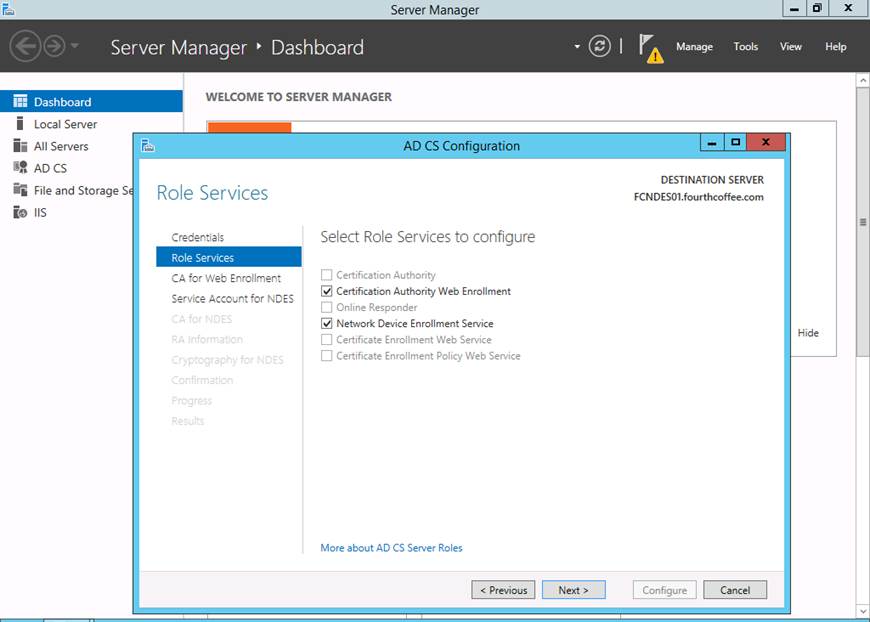This screenshot has width=870, height=622.
Task: Toggle Certificate Enrollment Web Service checkbox
Action: [x=327, y=340]
